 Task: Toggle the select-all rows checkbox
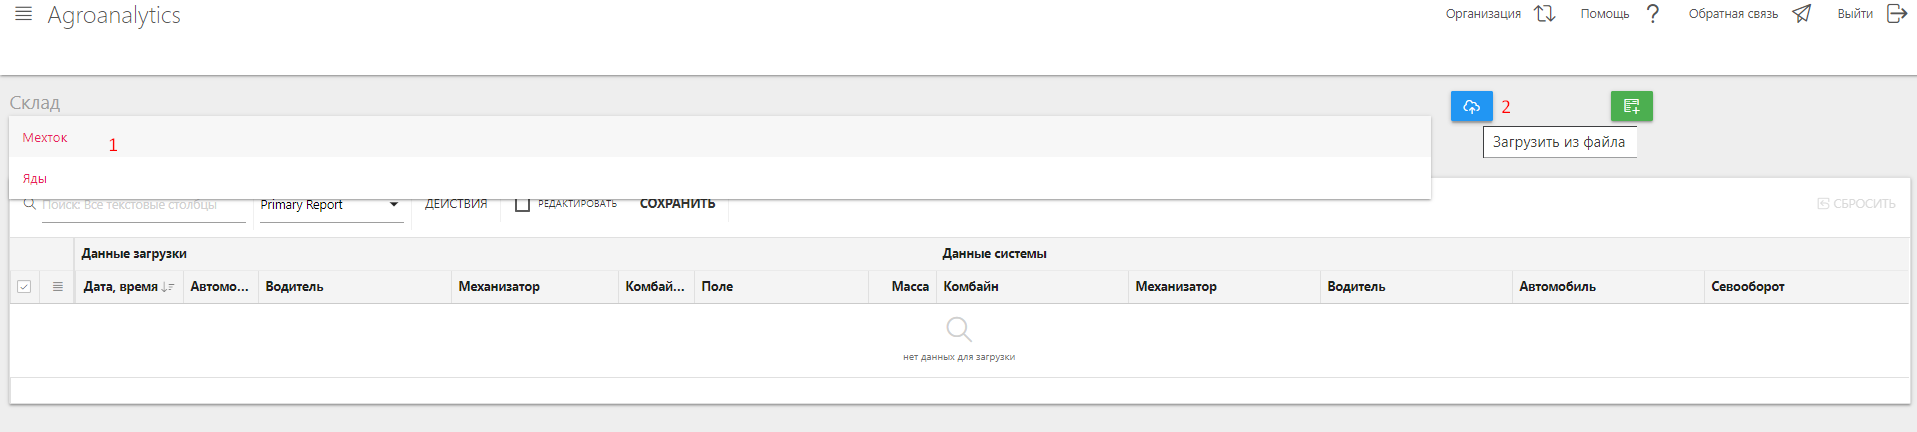point(24,287)
